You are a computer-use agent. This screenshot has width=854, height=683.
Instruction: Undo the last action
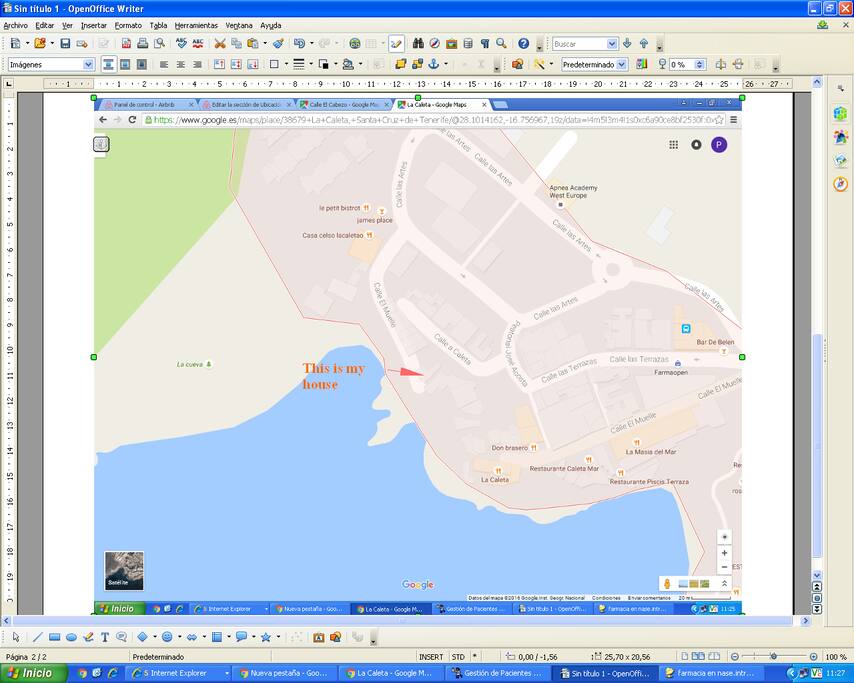coord(299,44)
